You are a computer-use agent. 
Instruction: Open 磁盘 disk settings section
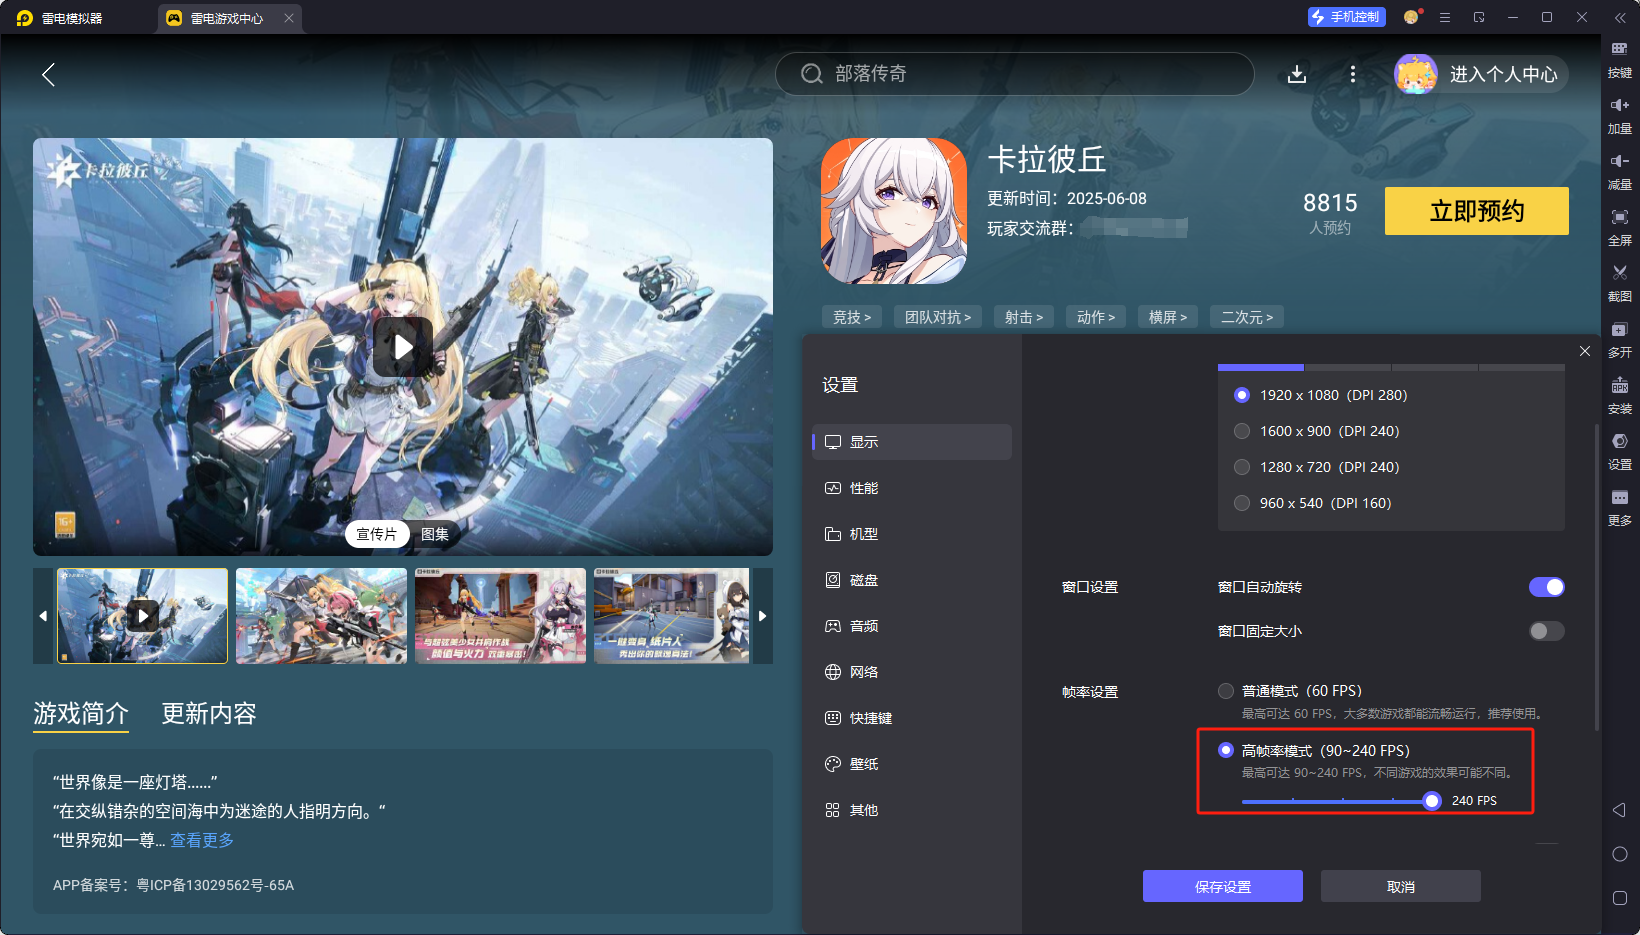[912, 580]
